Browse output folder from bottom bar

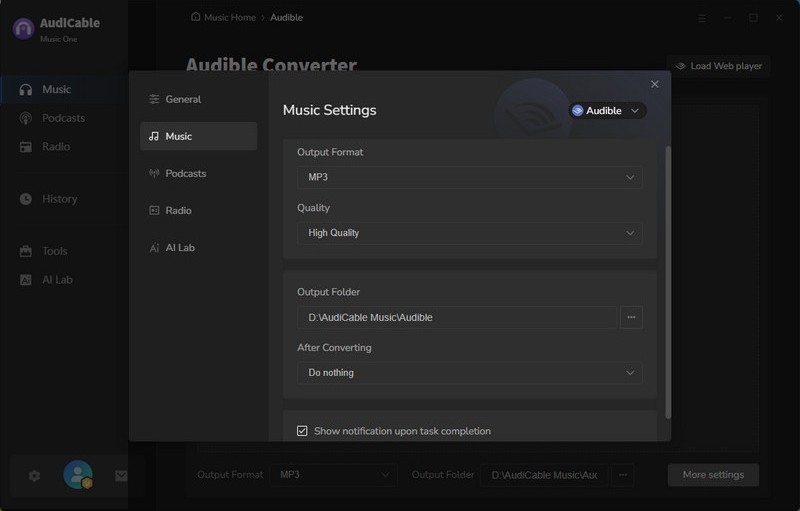coord(623,475)
